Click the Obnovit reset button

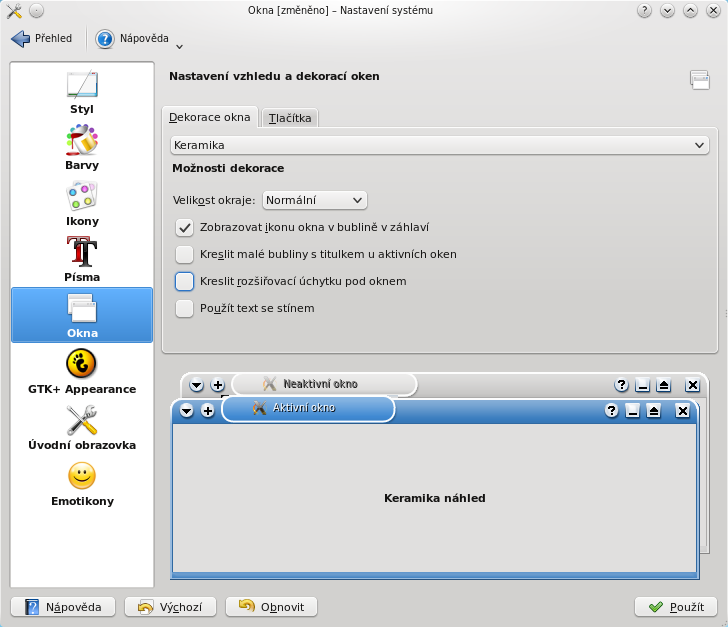tap(272, 607)
